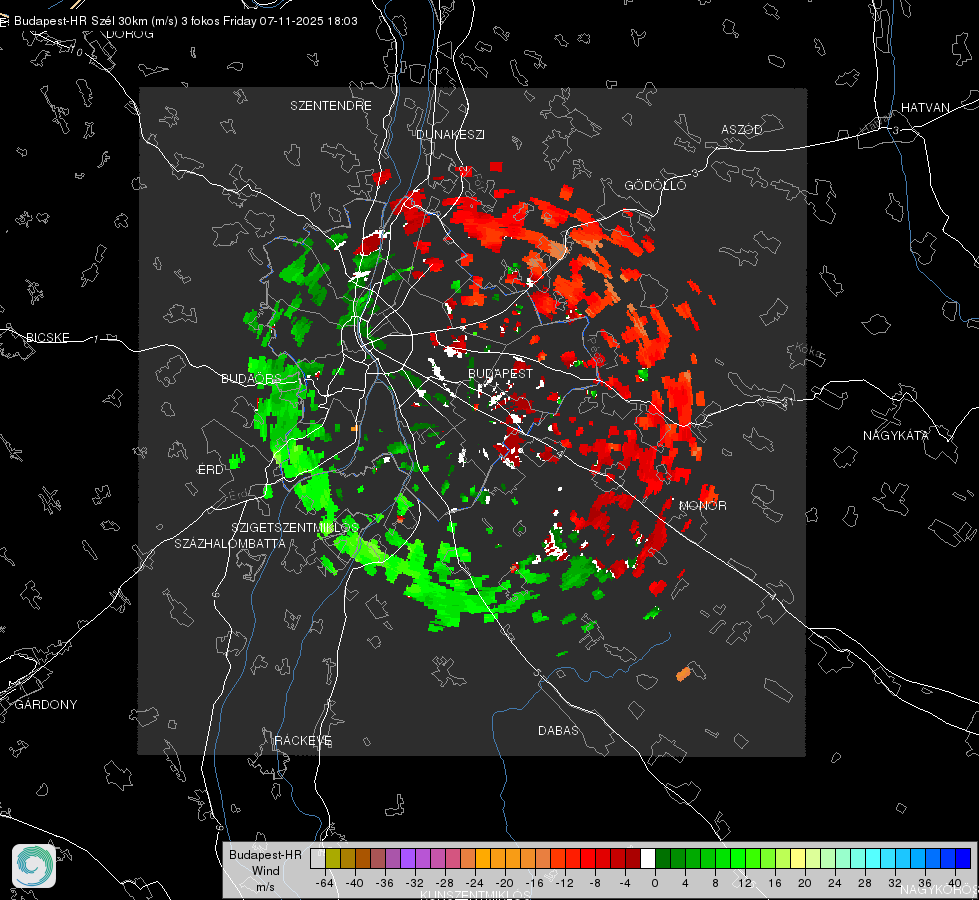Click the DUNAKESZI town label
This screenshot has width=979, height=900.
pos(450,135)
